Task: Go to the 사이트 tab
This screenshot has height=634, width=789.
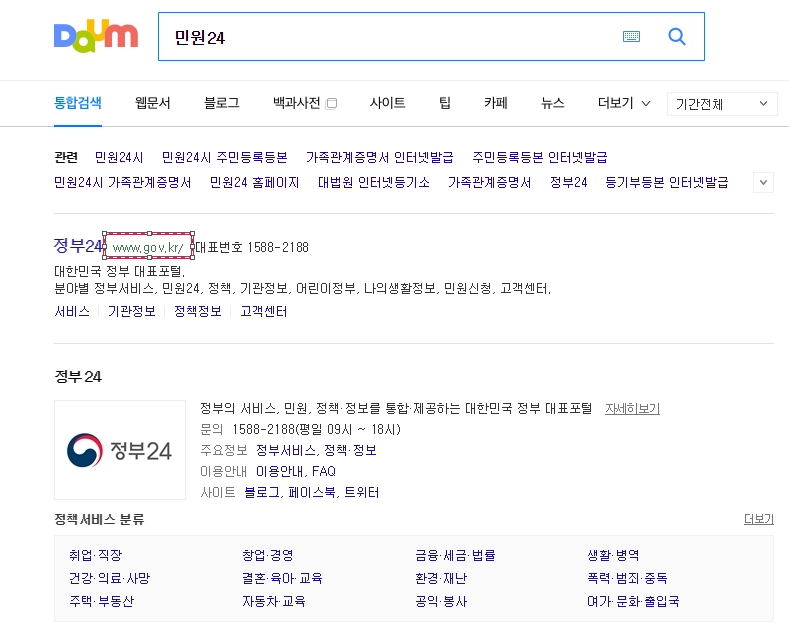Action: 387,103
